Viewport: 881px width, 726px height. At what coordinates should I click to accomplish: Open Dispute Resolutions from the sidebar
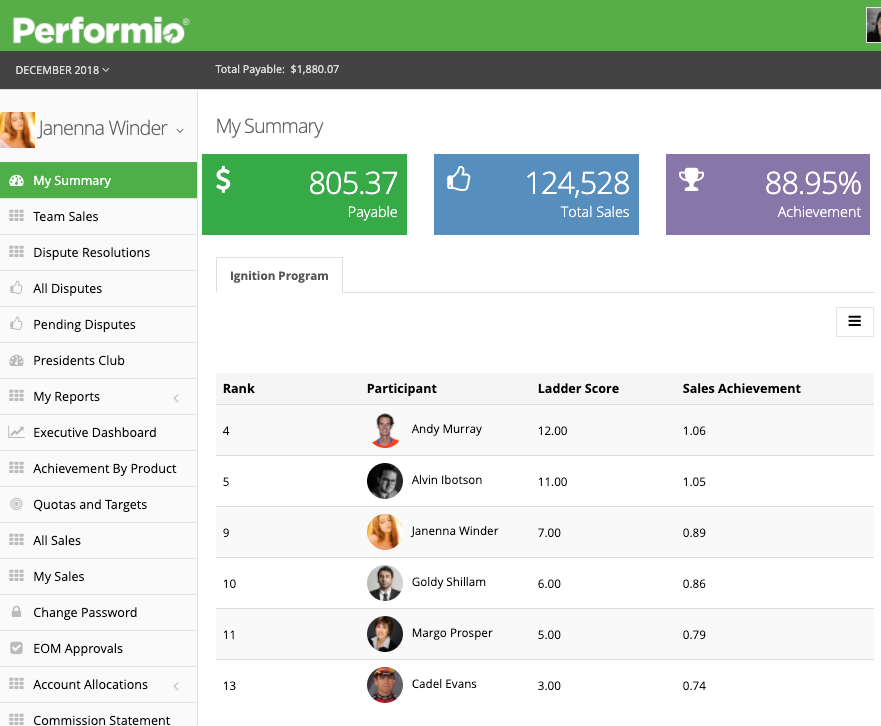click(x=98, y=252)
